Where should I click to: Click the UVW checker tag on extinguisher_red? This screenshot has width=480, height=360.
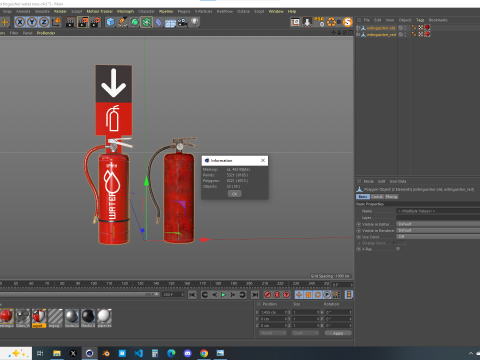(x=421, y=34)
